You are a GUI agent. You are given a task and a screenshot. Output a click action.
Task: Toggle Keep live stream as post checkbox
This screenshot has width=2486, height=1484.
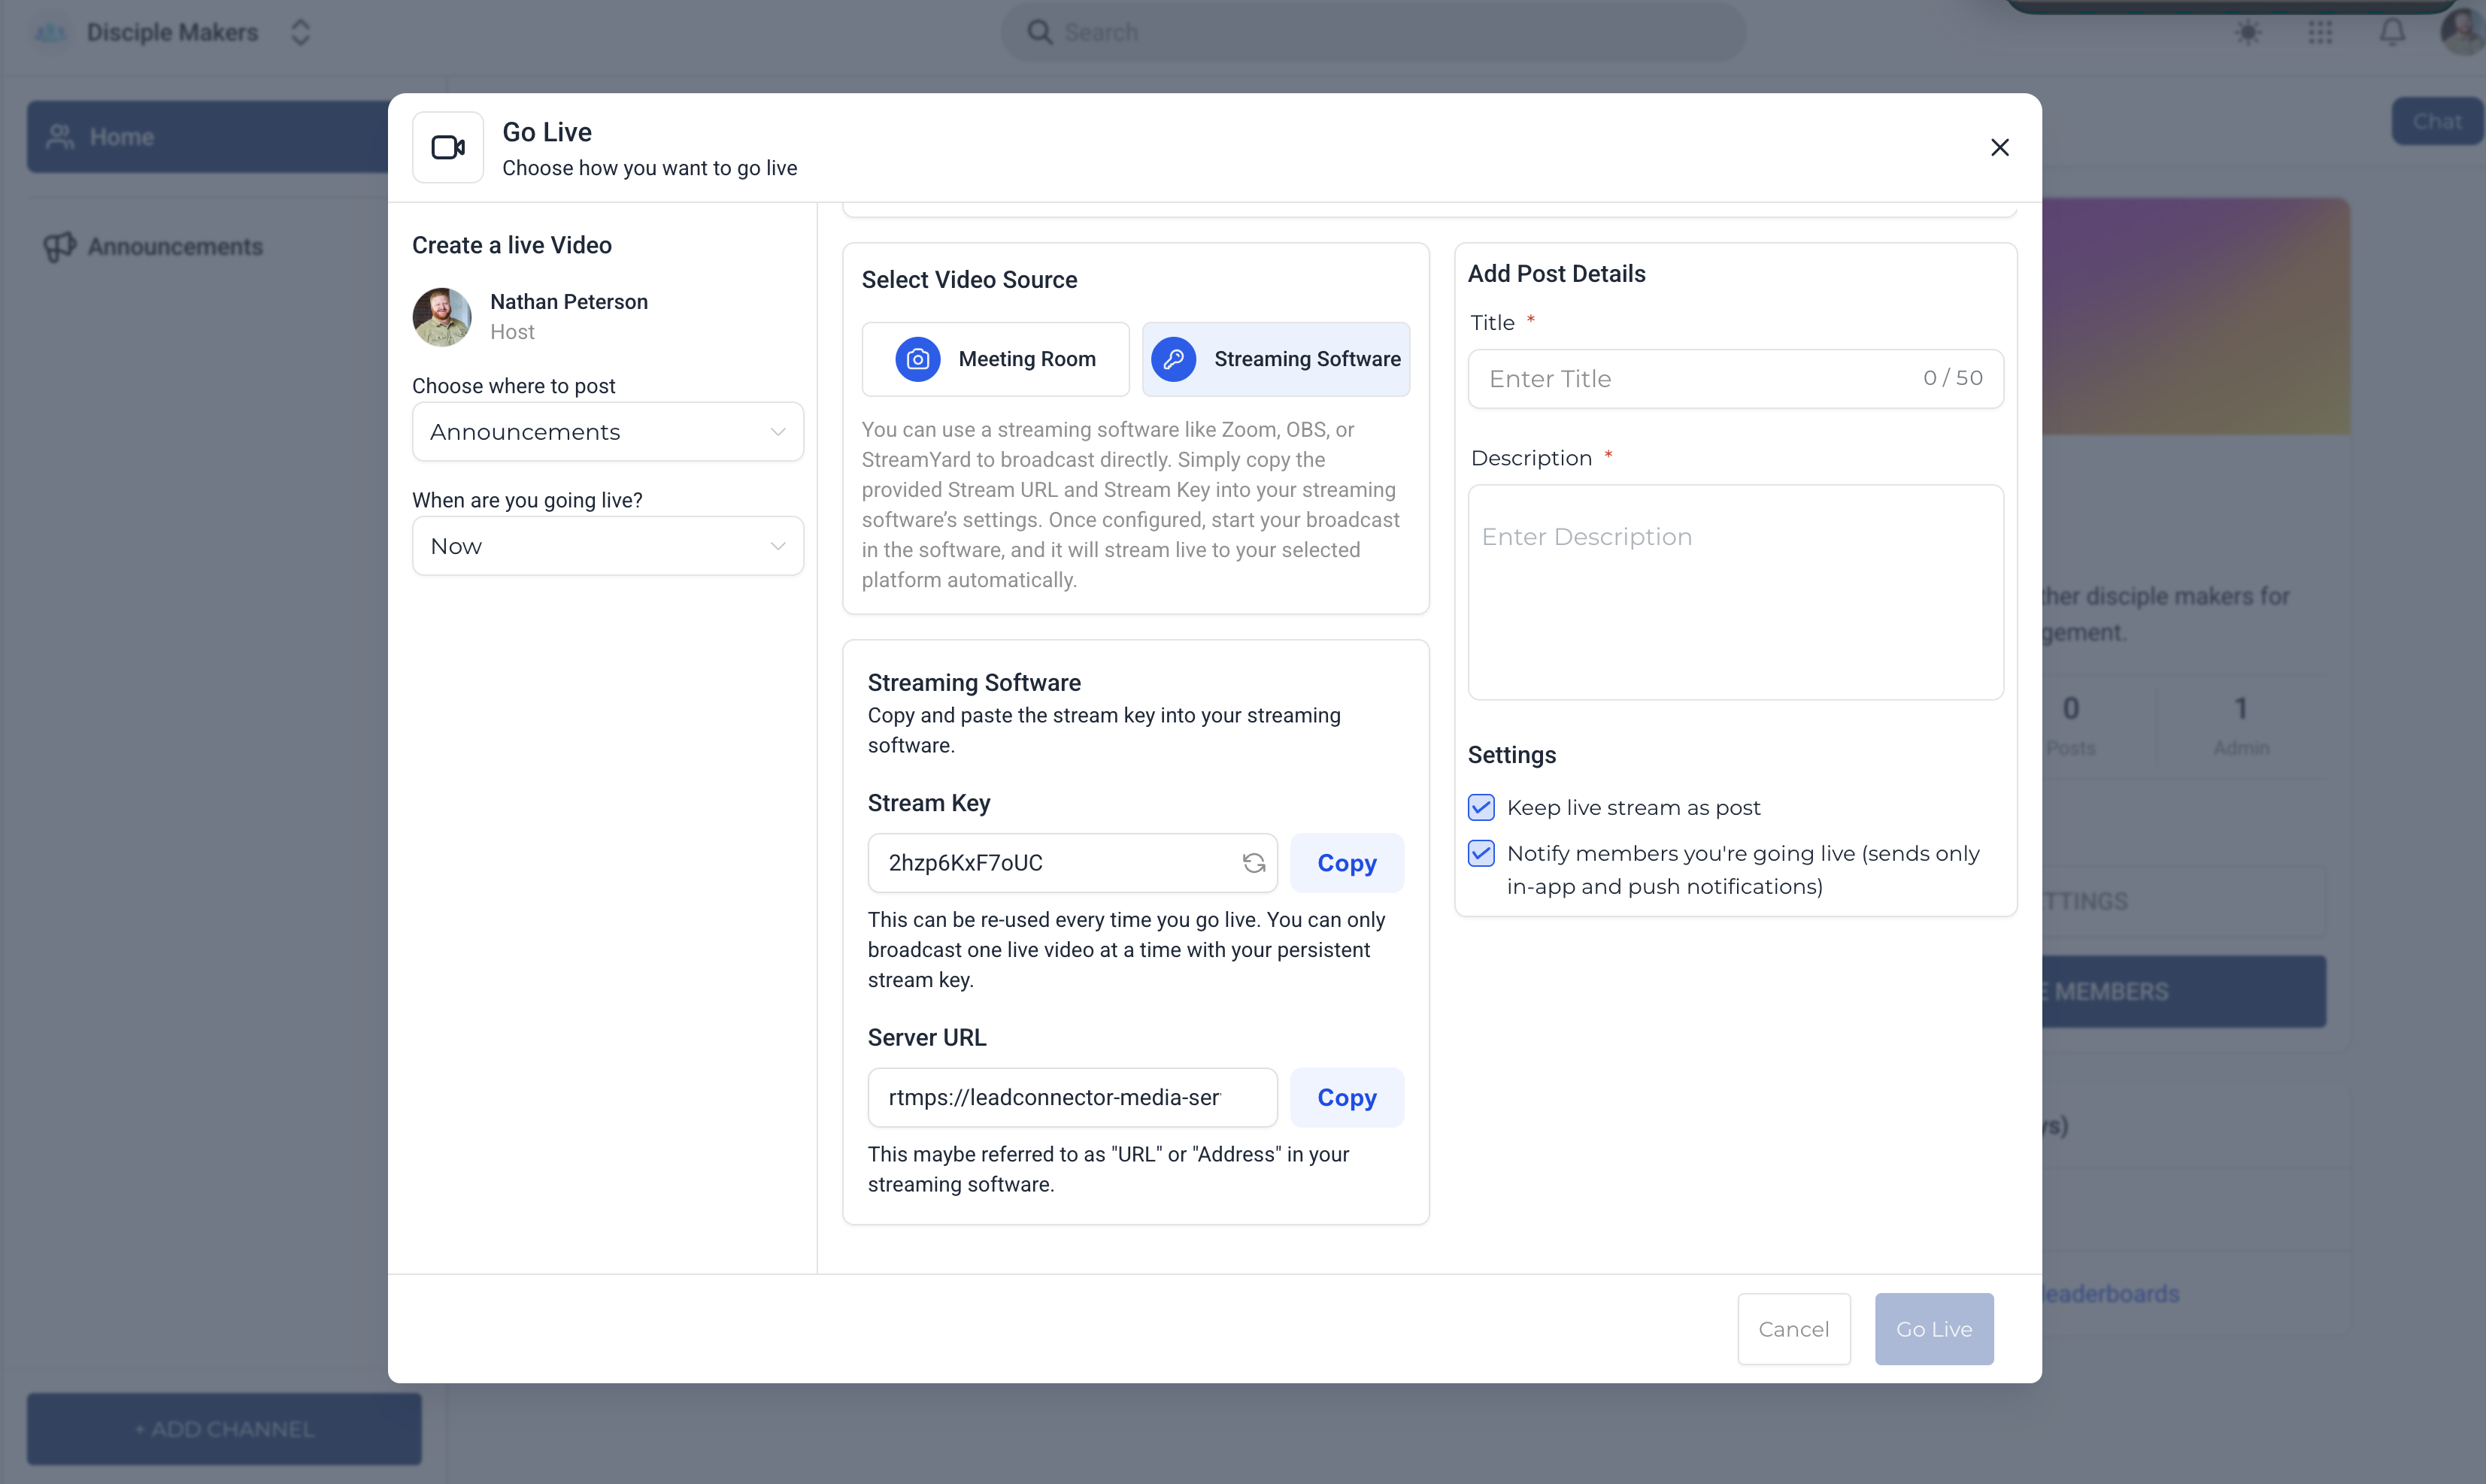coord(1481,807)
